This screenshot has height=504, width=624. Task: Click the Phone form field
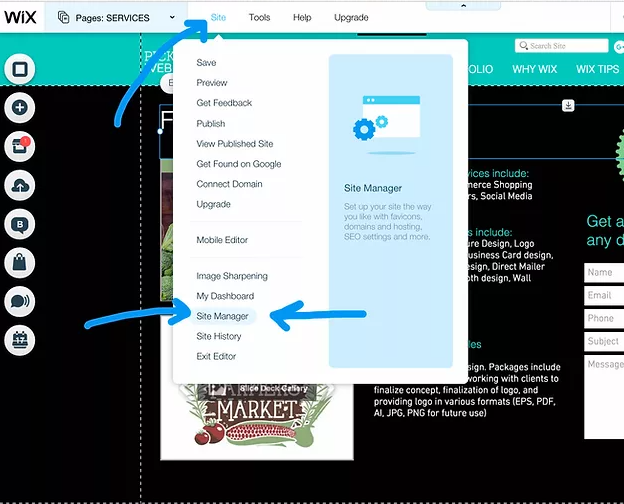point(604,318)
